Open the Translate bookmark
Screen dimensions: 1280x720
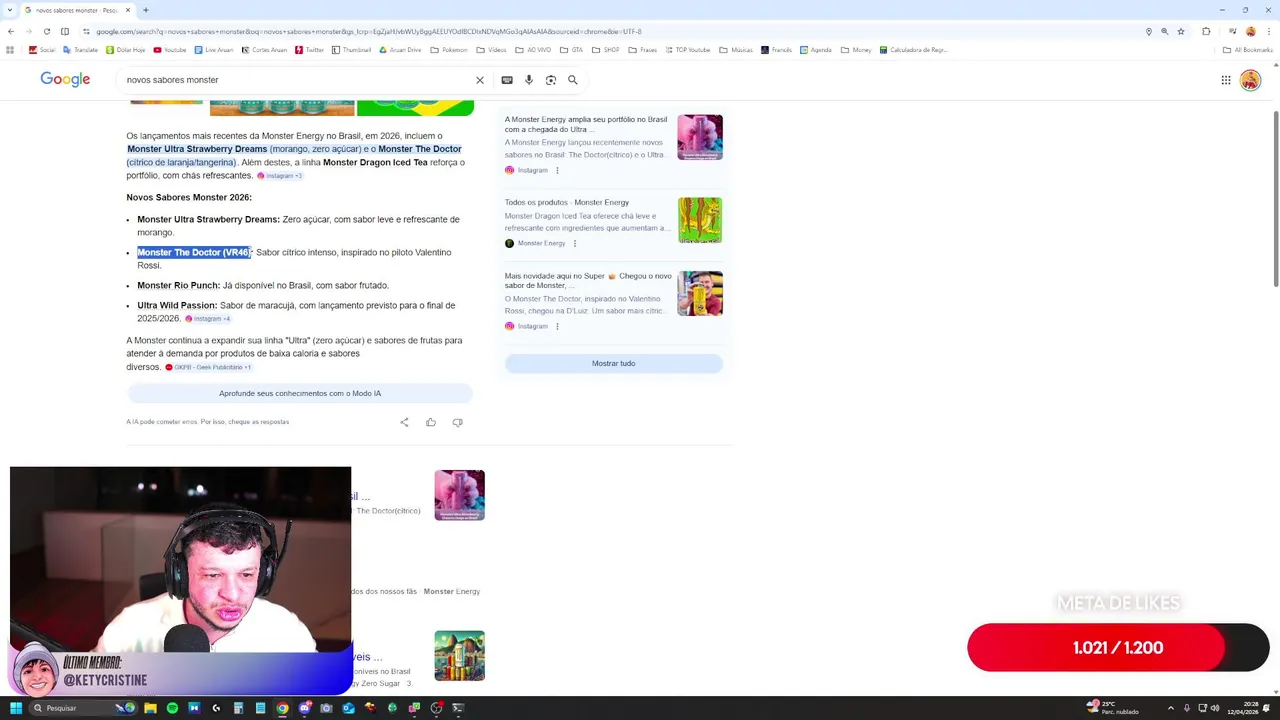[81, 49]
